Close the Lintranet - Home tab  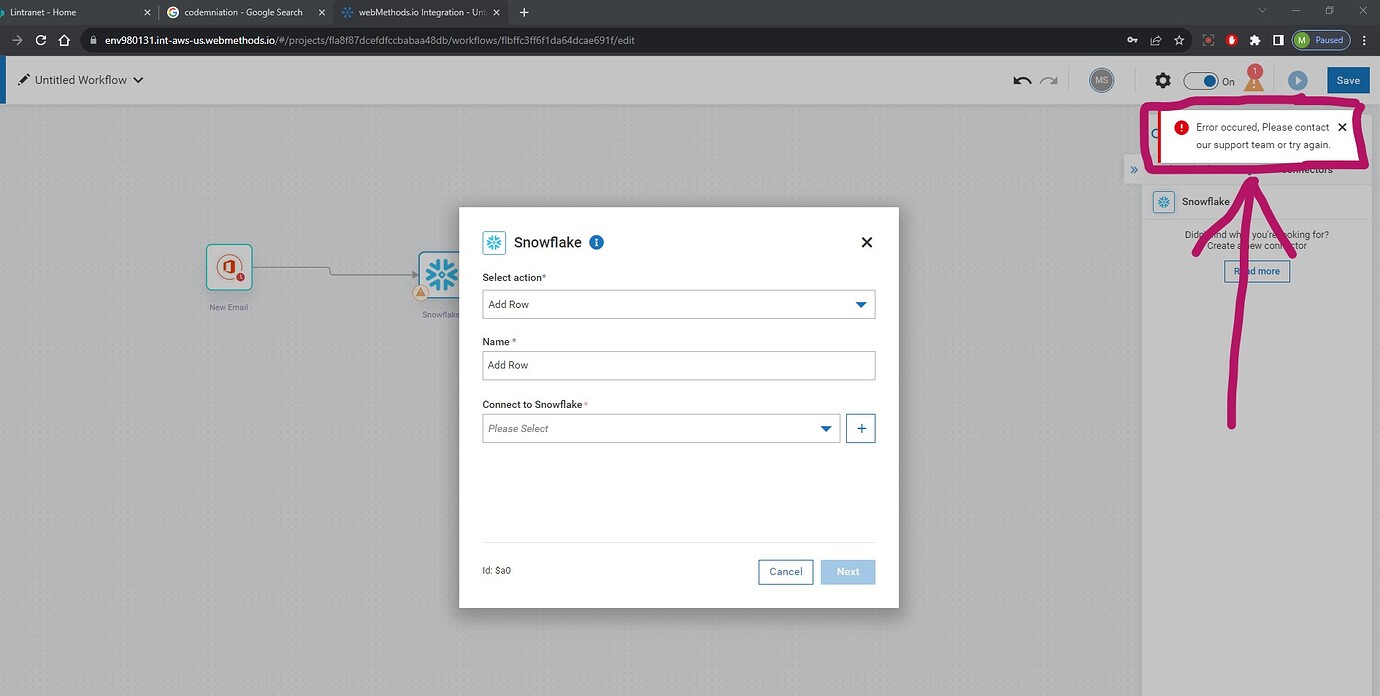coord(148,12)
